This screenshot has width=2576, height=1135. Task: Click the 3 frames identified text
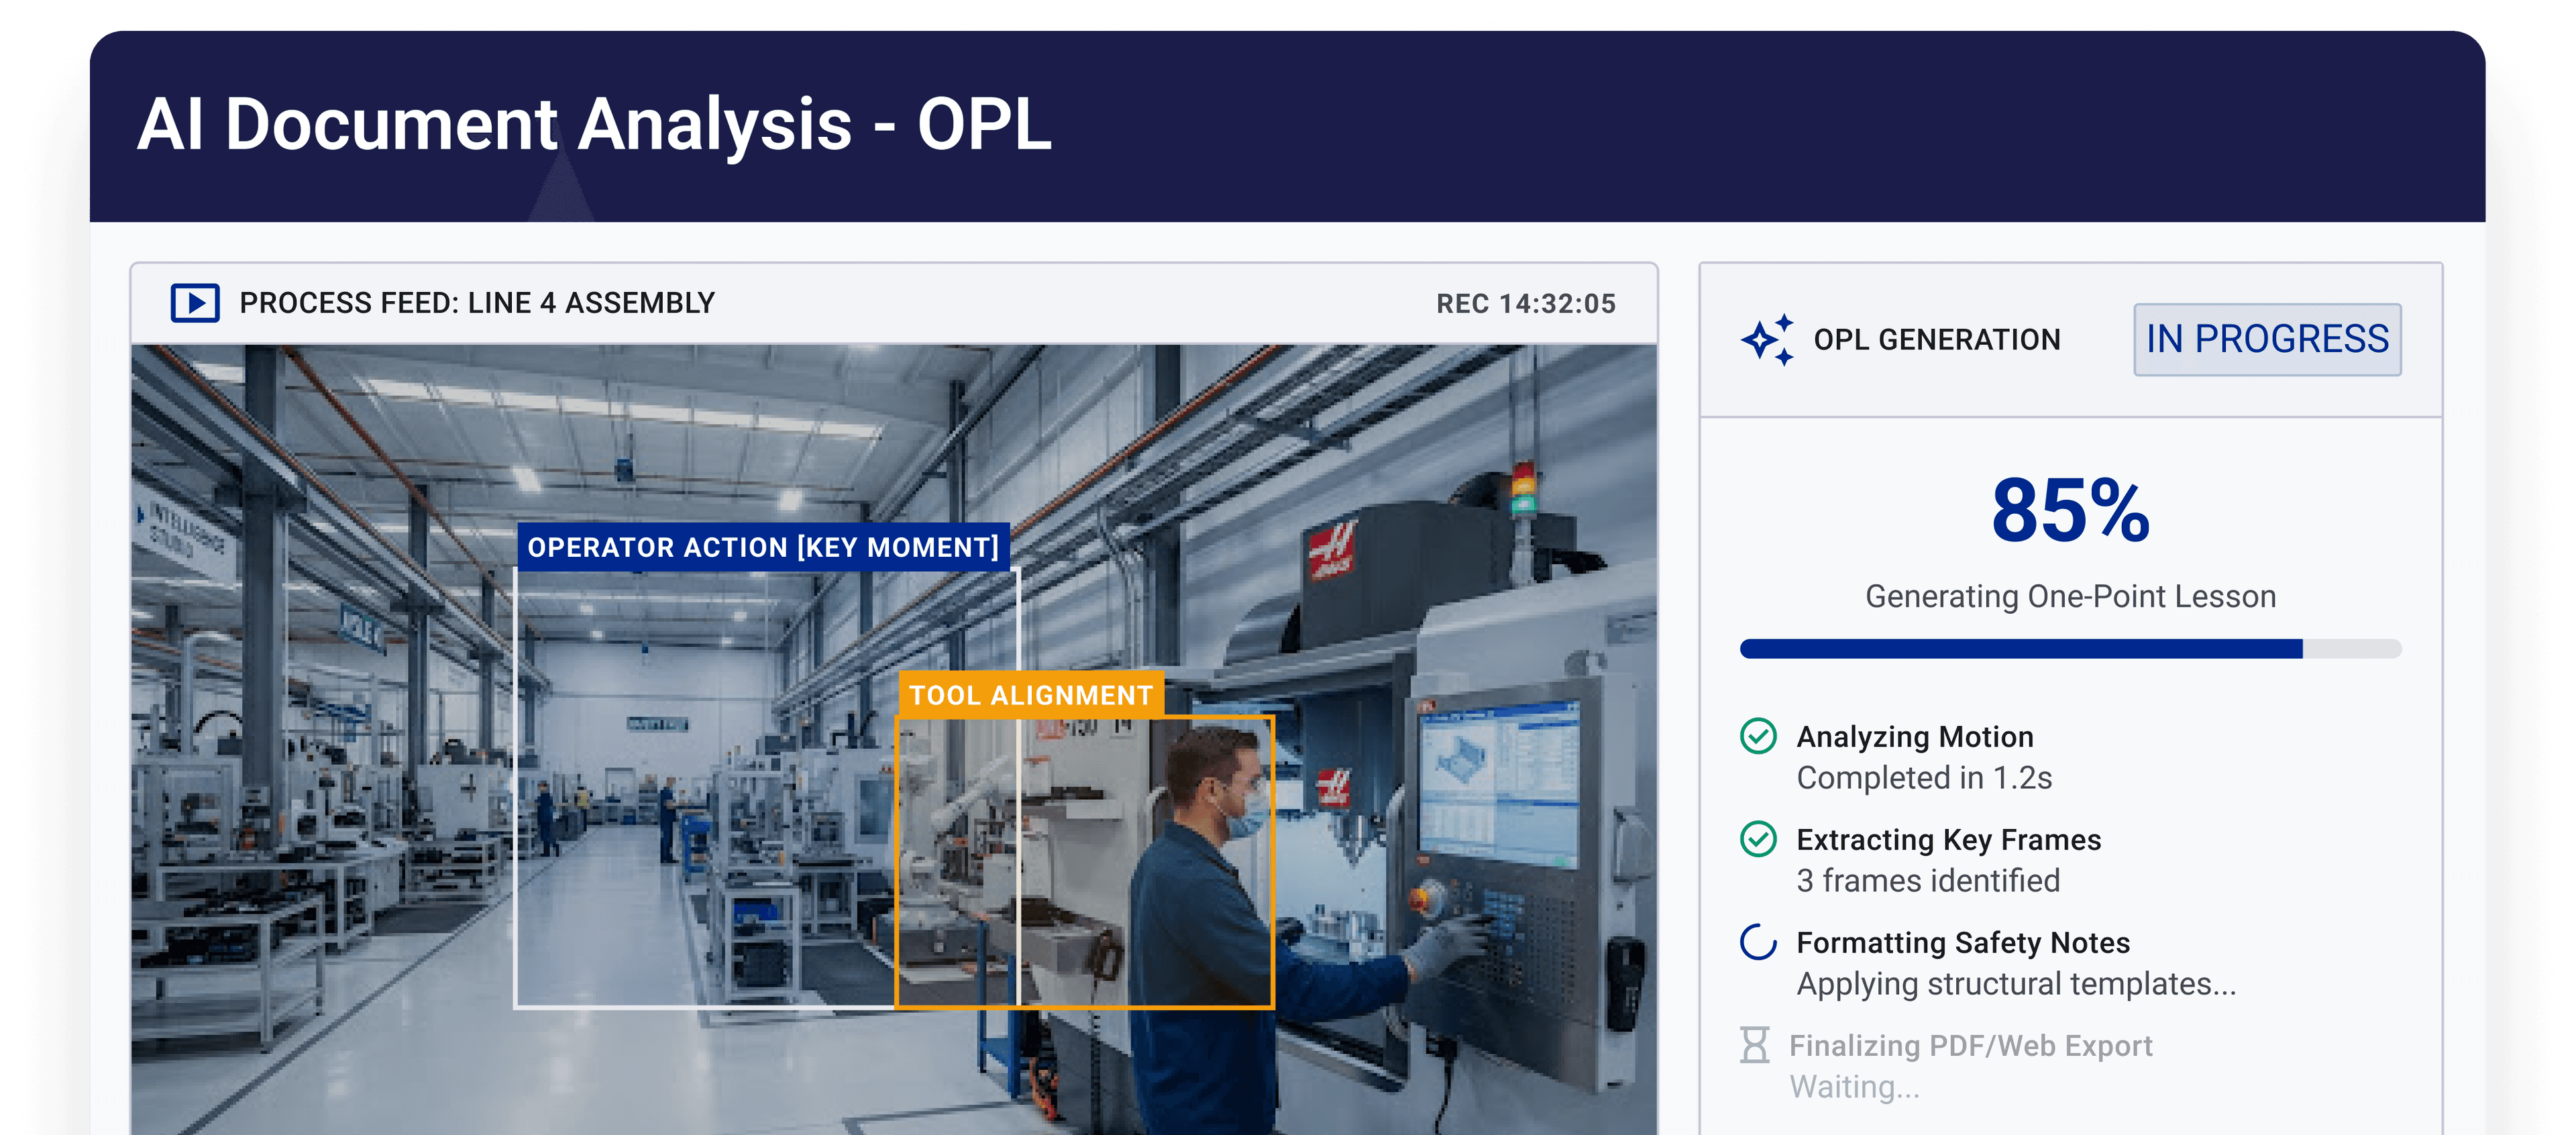pyautogui.click(x=1928, y=881)
